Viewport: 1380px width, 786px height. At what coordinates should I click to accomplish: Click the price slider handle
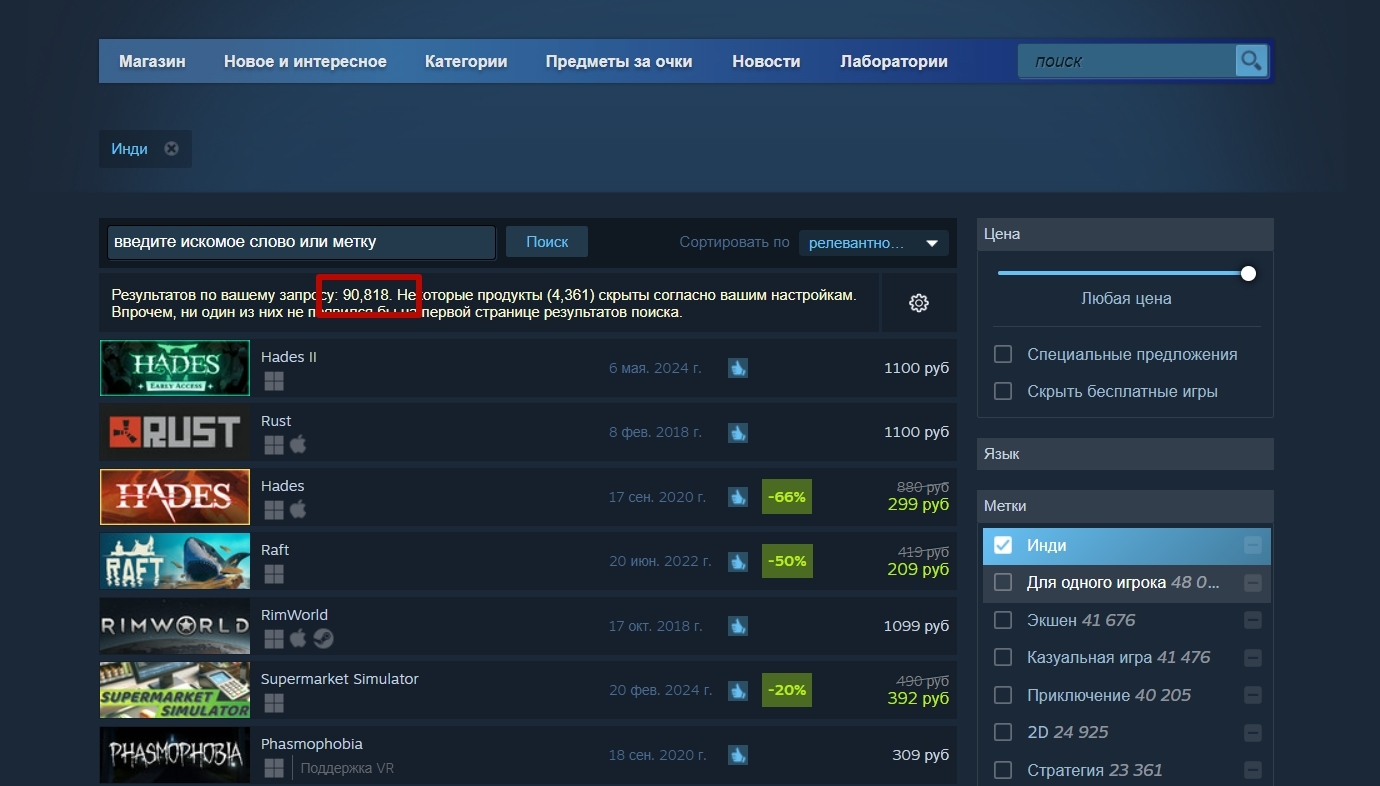(1248, 273)
